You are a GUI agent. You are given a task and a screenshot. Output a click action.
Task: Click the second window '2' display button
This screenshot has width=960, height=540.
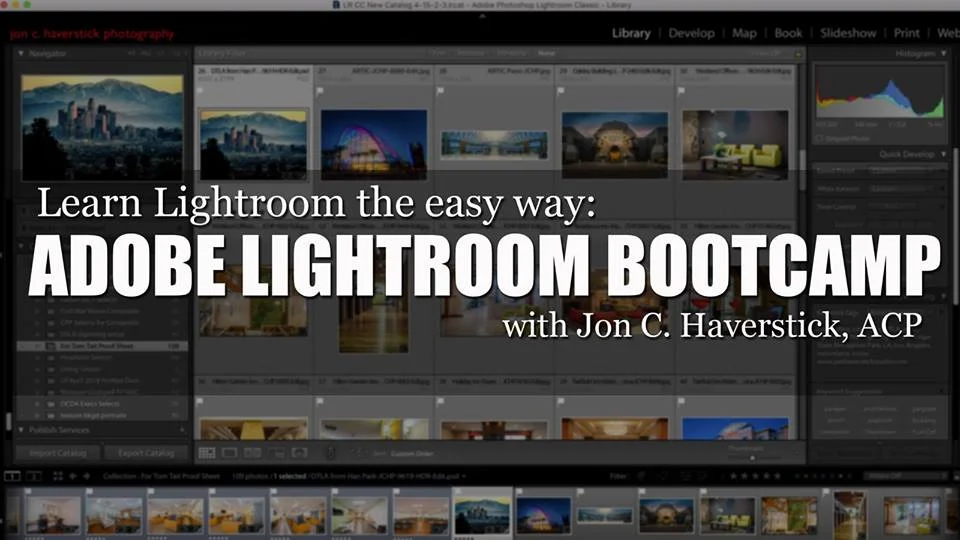[x=34, y=476]
